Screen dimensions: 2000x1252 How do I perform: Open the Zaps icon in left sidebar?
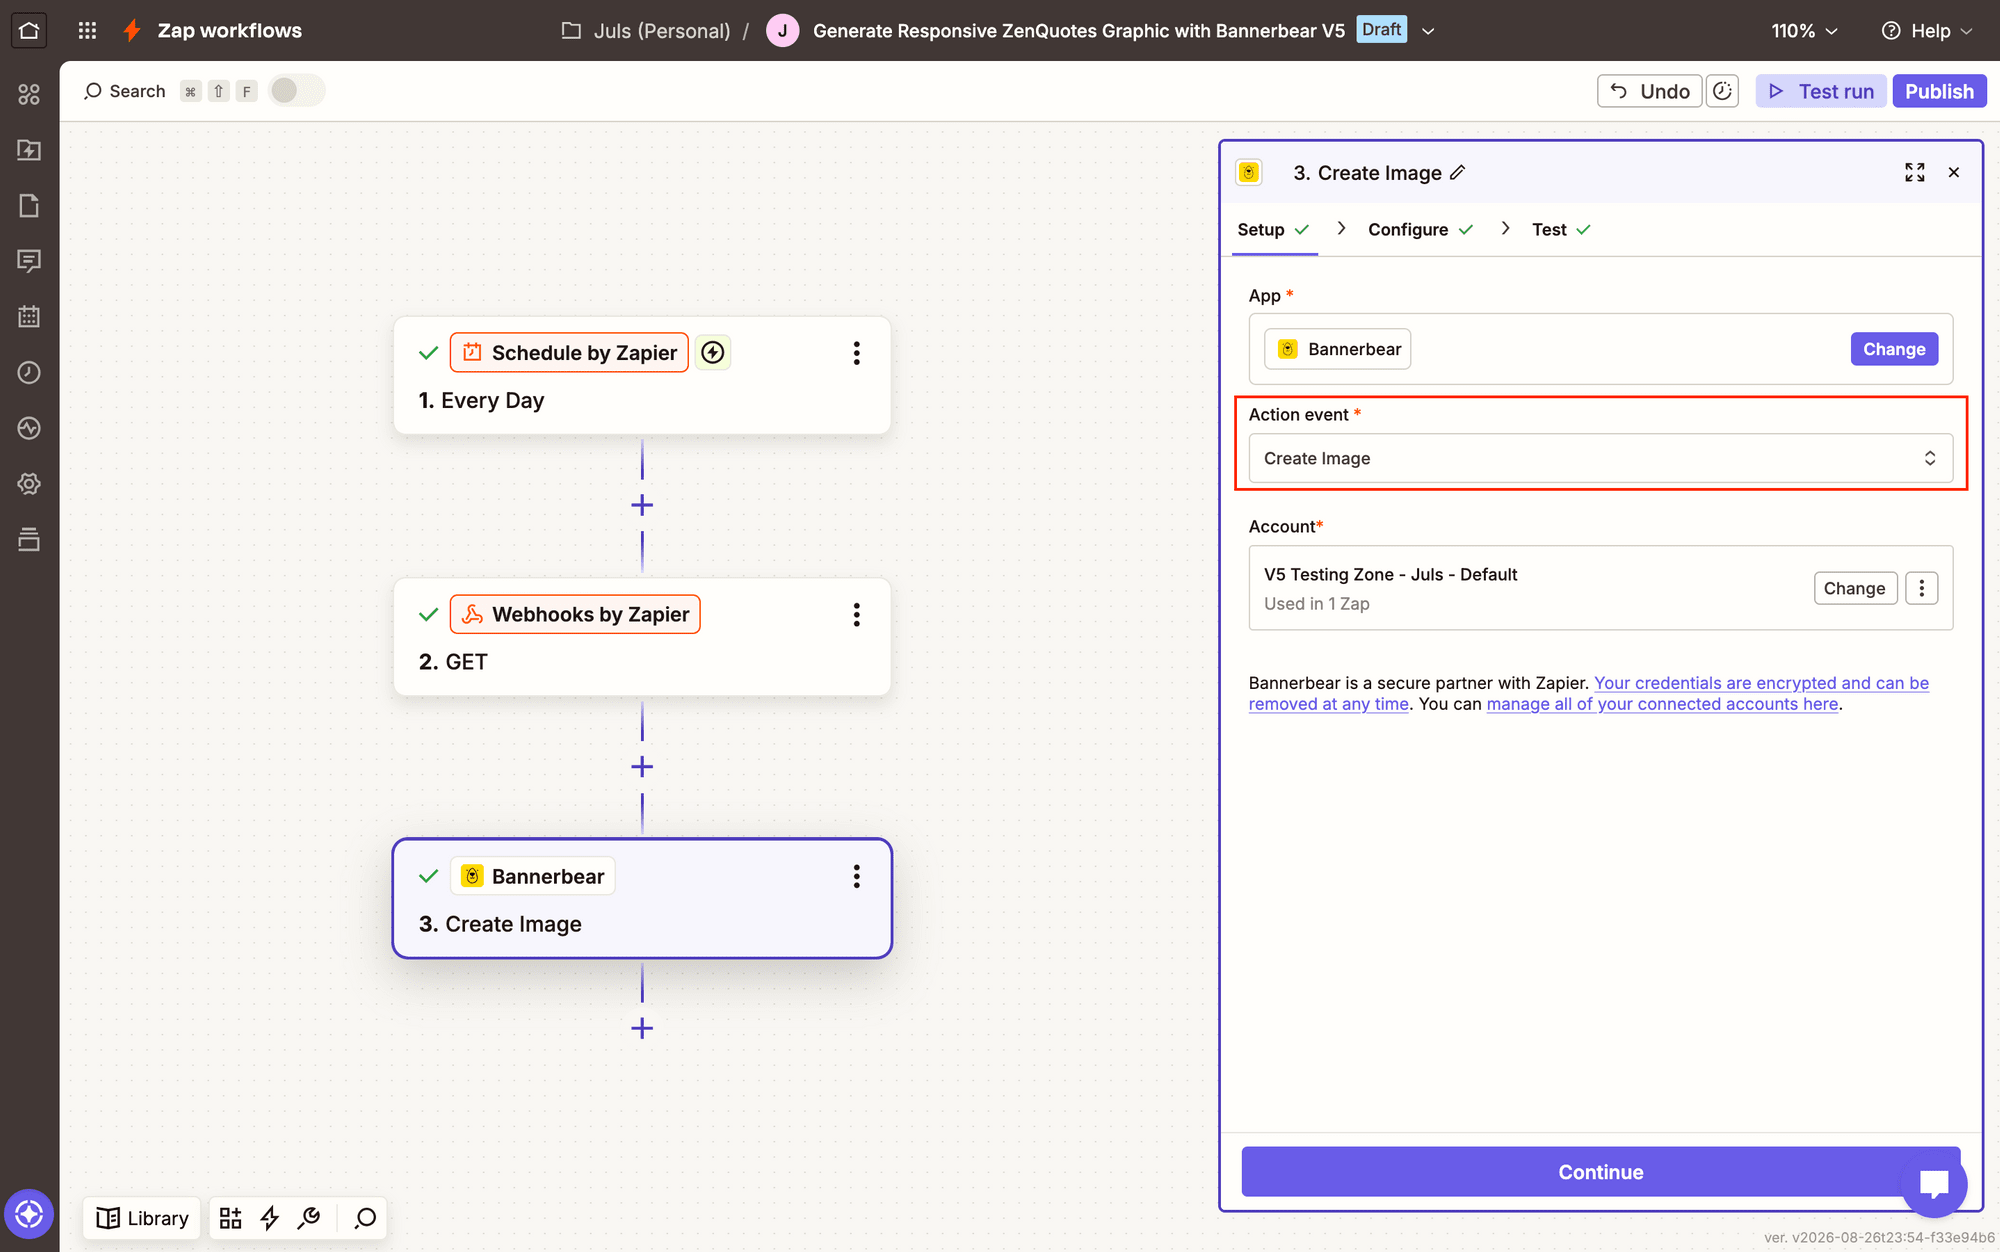[x=29, y=150]
